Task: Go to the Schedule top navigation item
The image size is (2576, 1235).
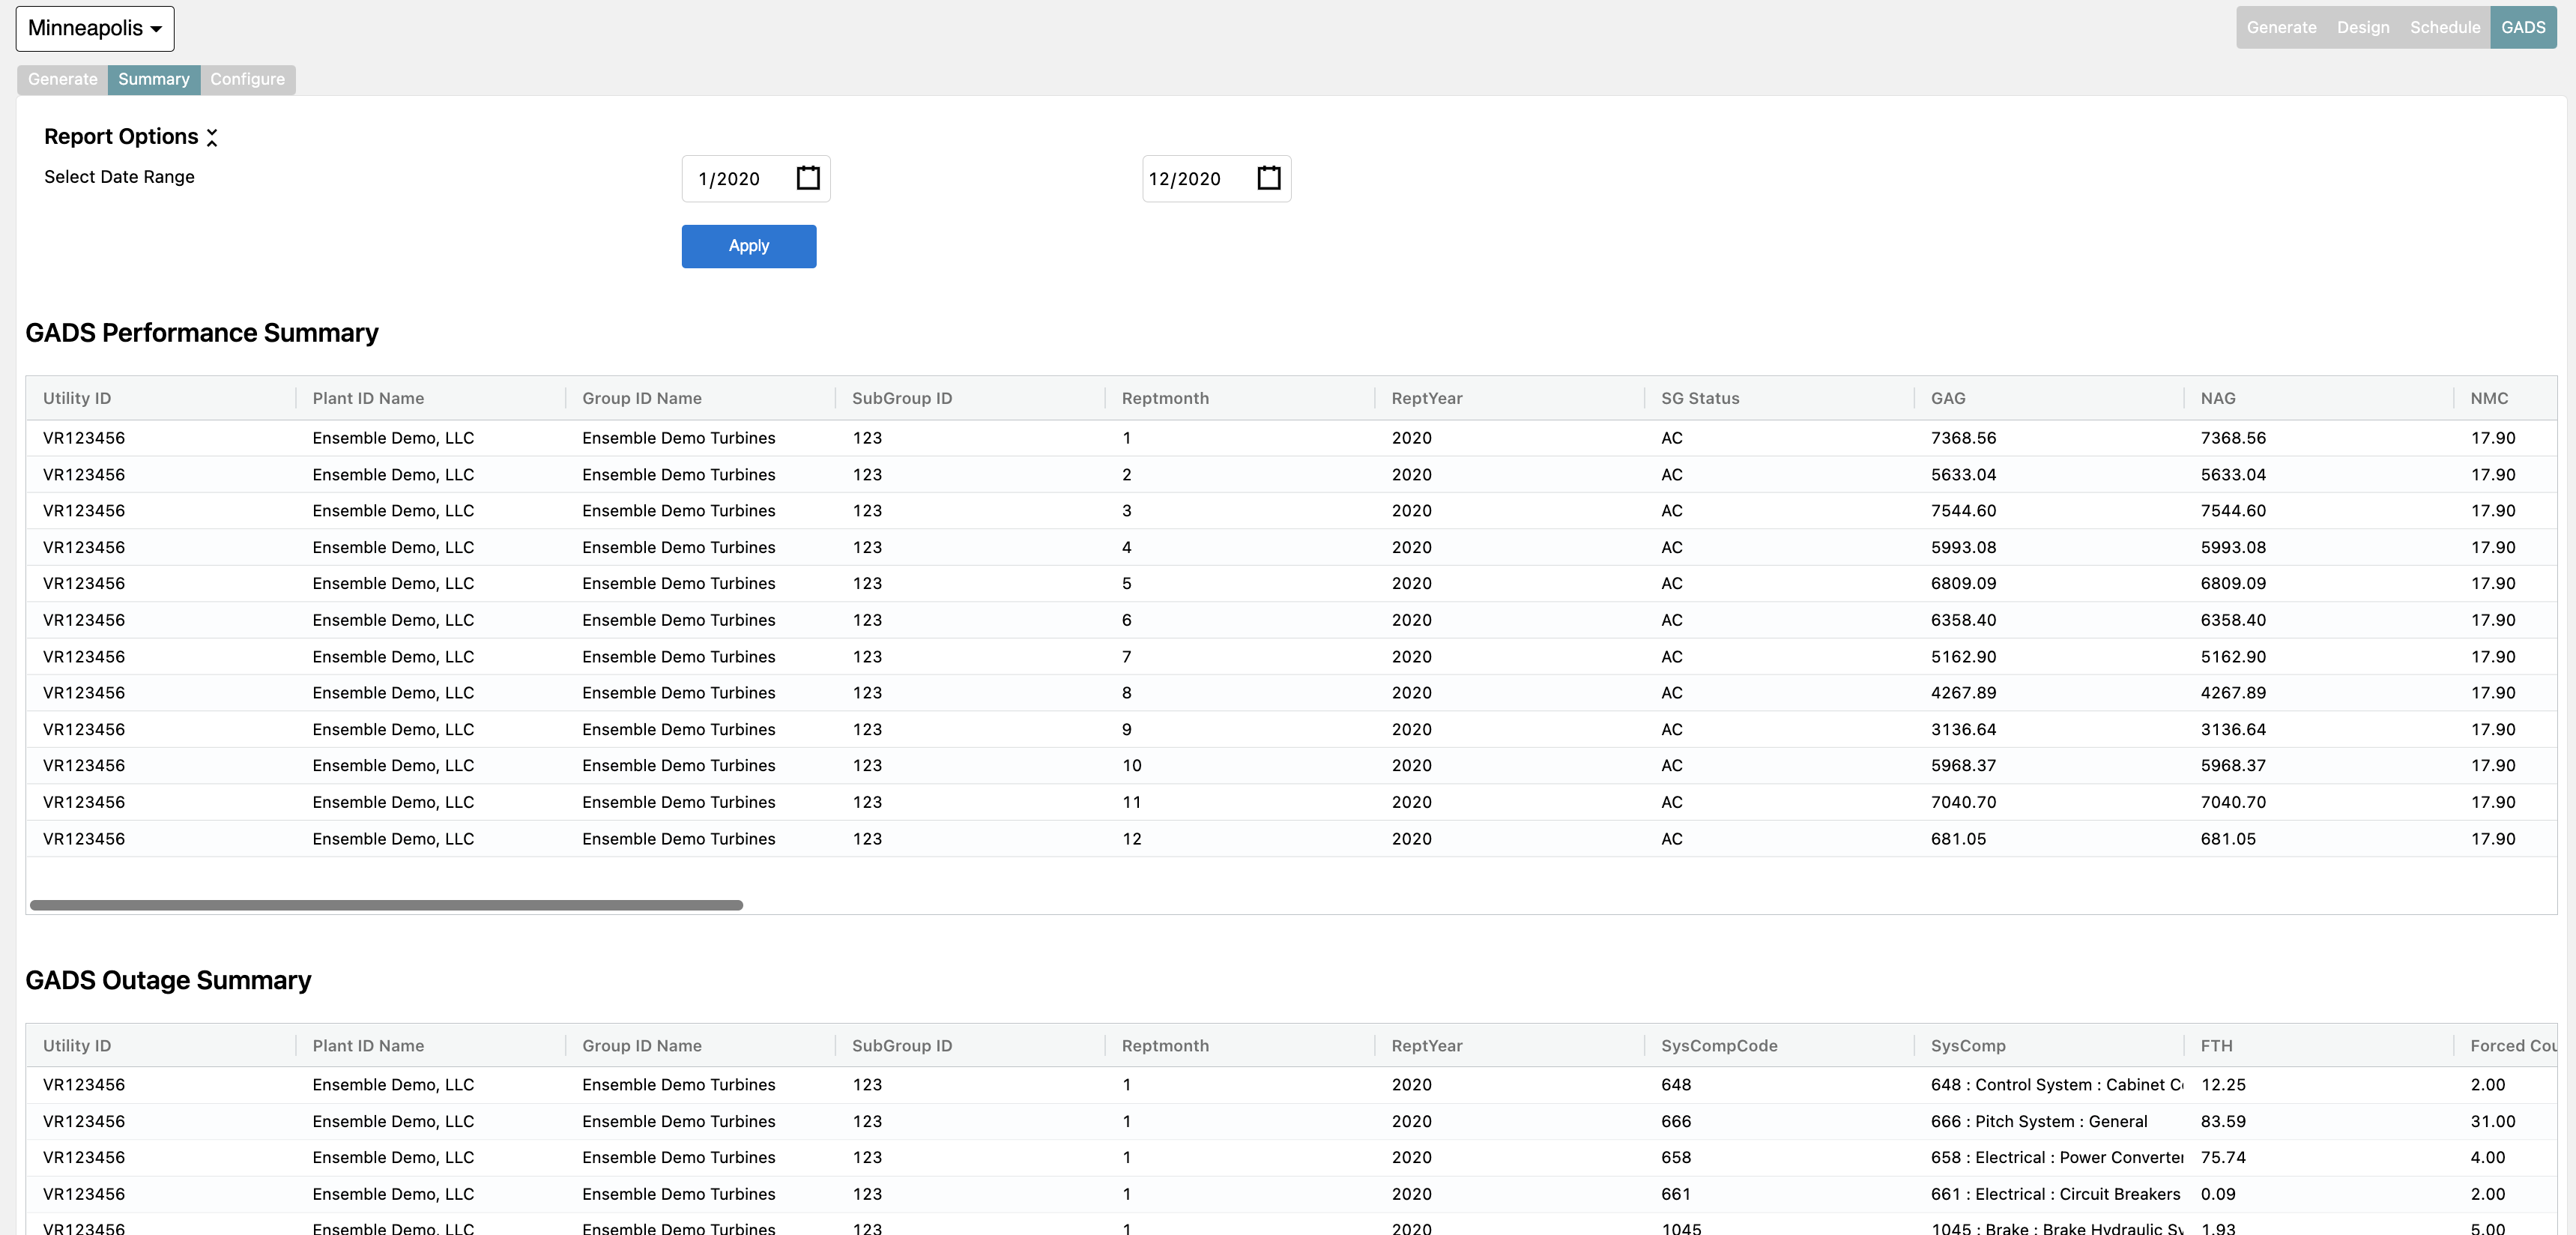Action: coord(2444,28)
